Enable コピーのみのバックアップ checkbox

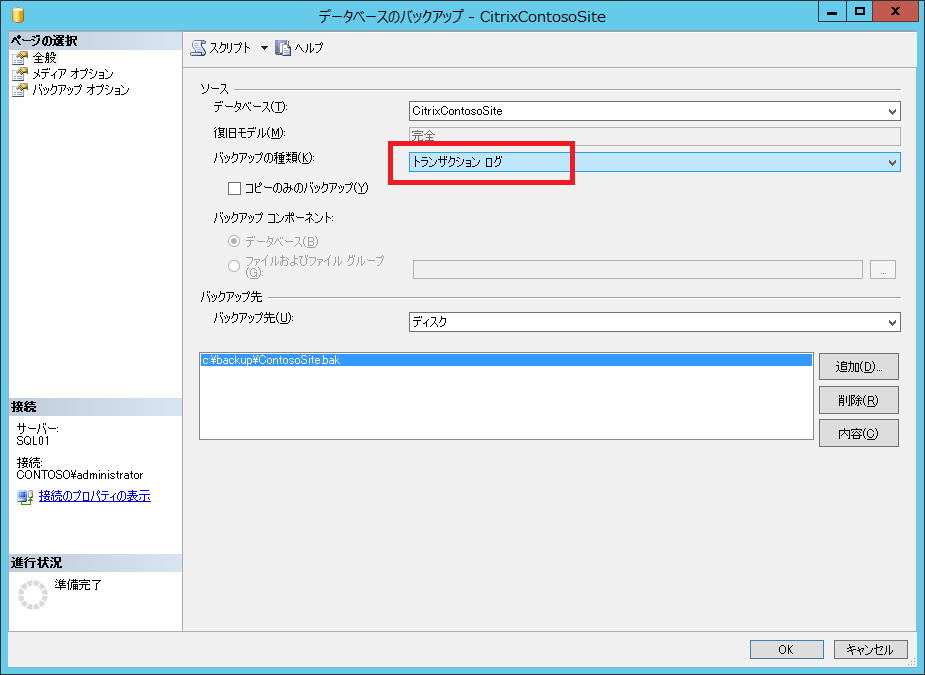[235, 188]
